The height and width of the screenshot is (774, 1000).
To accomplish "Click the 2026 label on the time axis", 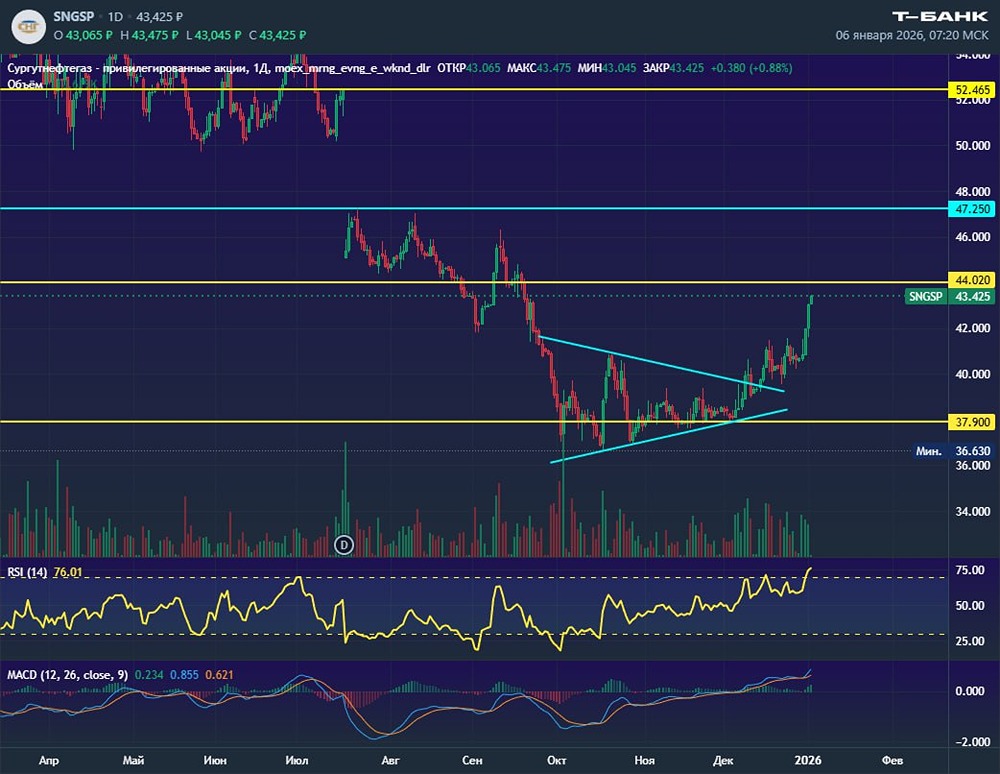I will (x=807, y=760).
